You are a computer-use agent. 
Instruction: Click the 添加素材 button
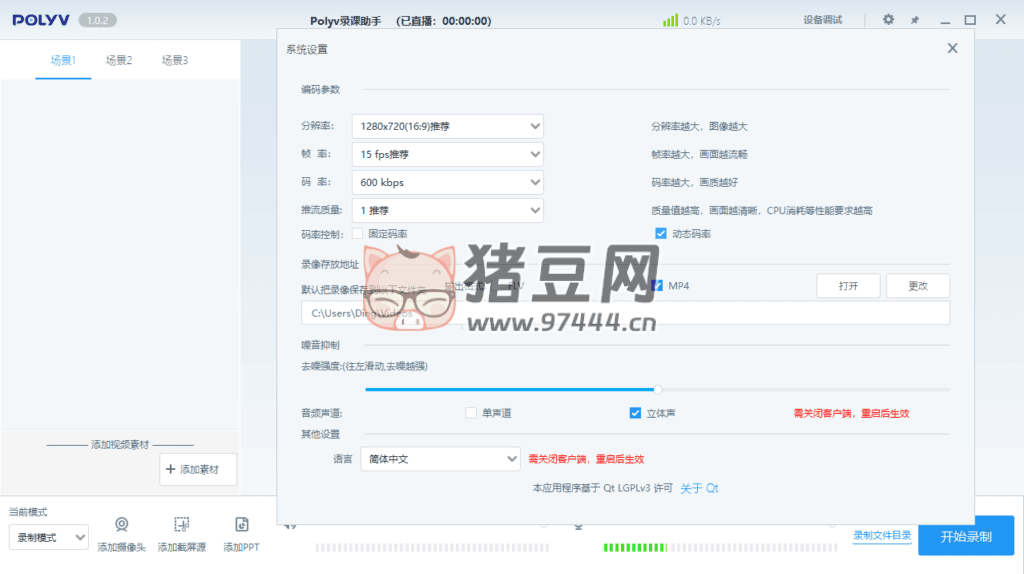[198, 469]
